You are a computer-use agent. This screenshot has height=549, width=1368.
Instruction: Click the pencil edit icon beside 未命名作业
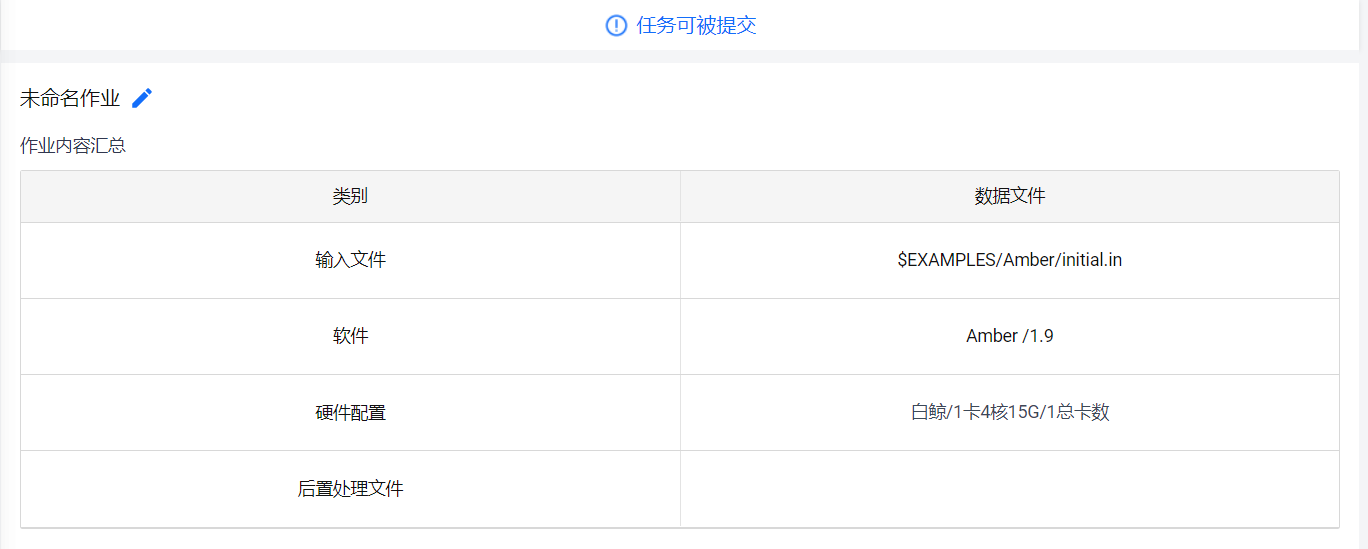point(142,98)
